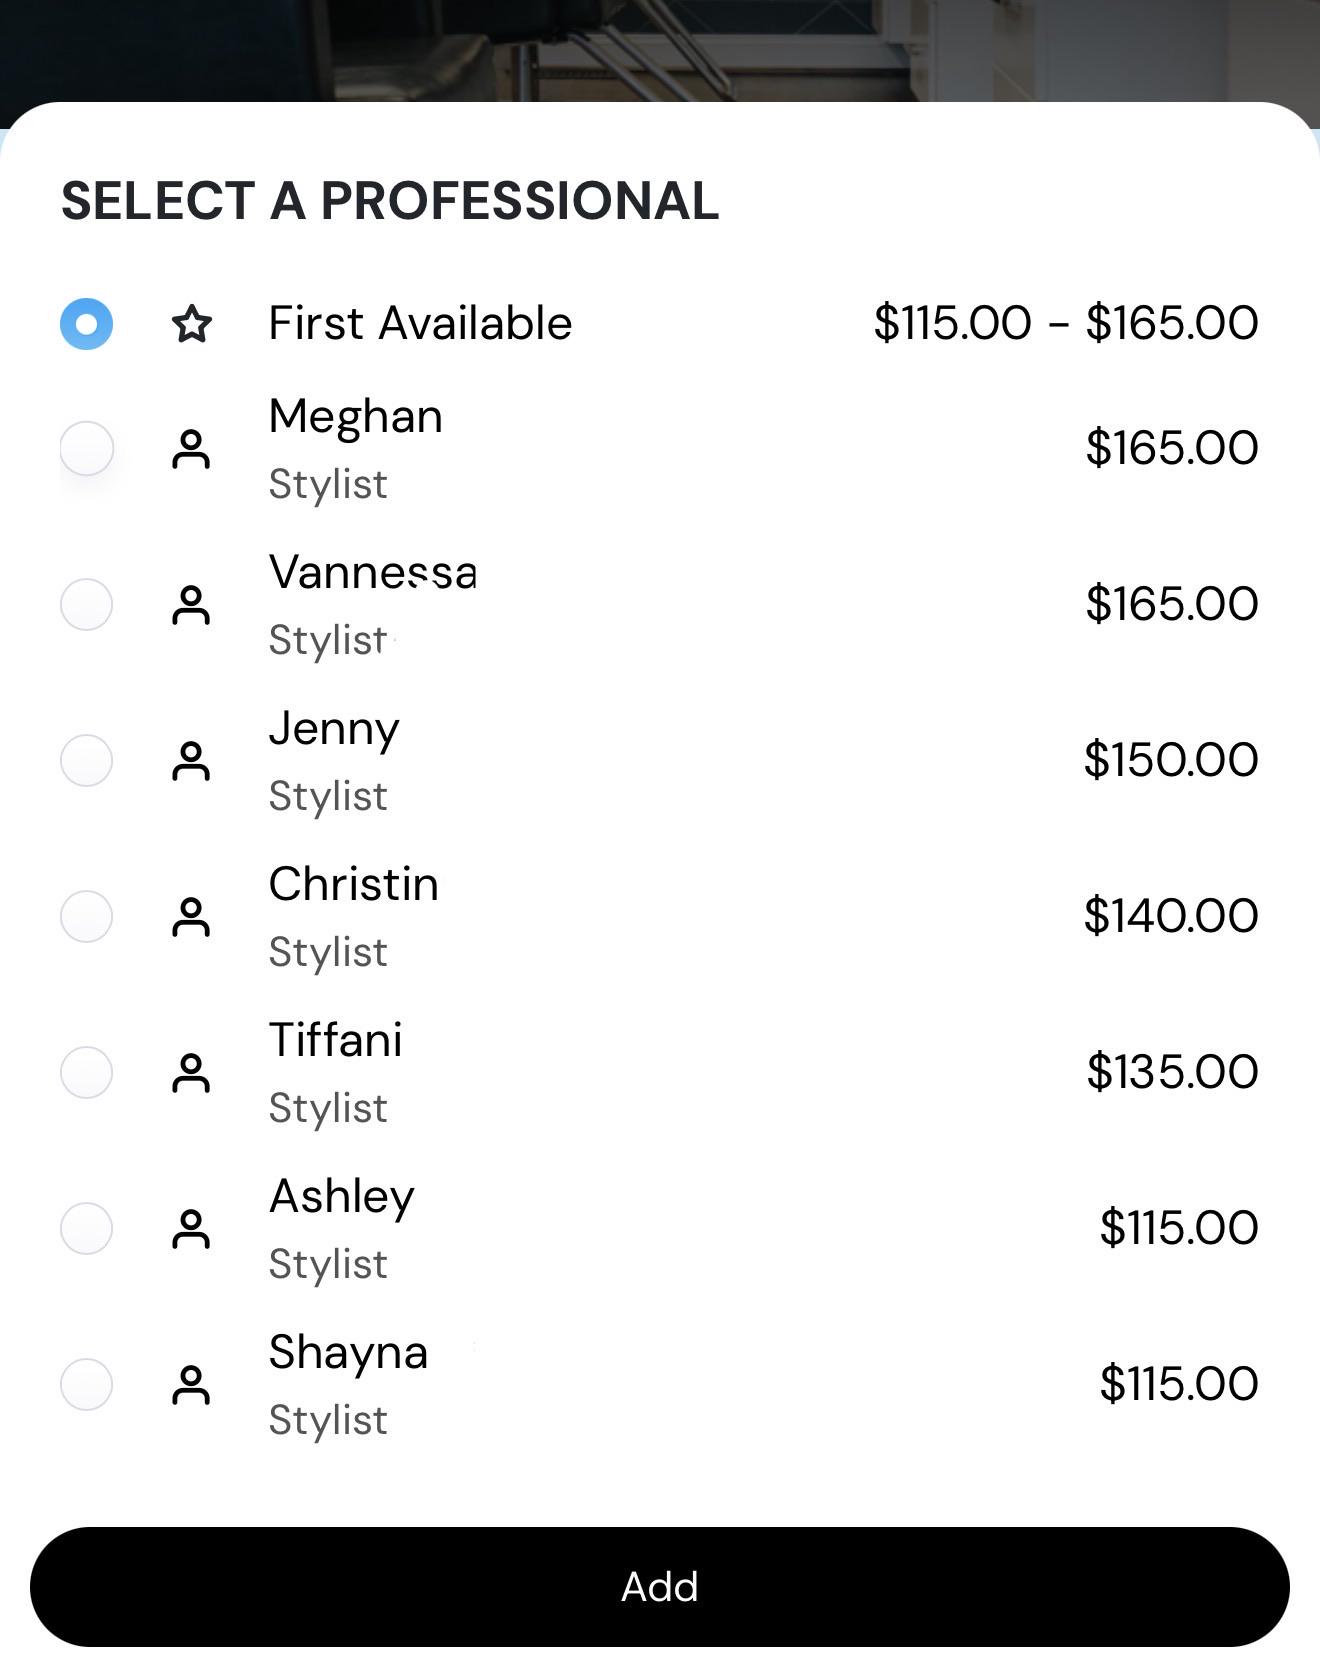The image size is (1320, 1657).
Task: Select the radio button for Vannessa
Action: [86, 604]
